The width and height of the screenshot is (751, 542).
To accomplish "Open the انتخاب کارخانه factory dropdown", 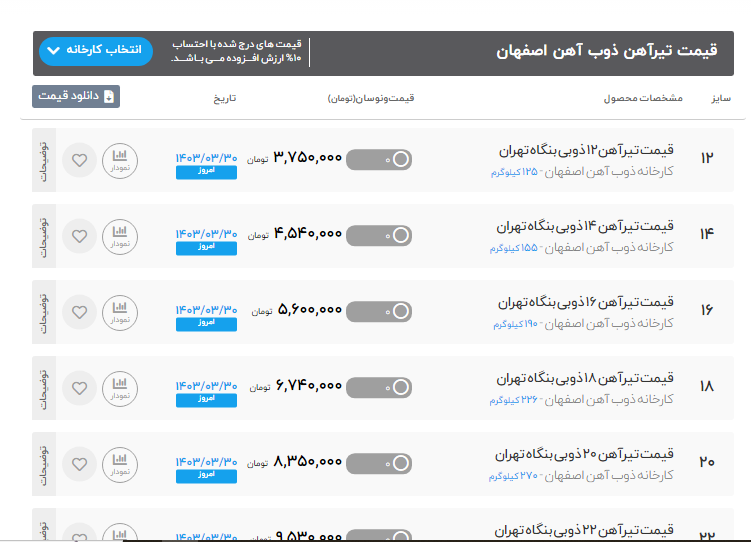I will tap(96, 51).
